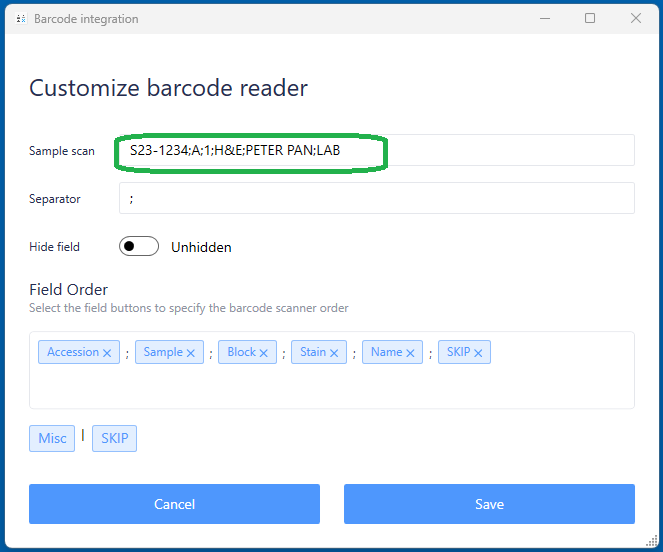Click into the Sample scan field
This screenshot has width=663, height=552.
pos(500,151)
